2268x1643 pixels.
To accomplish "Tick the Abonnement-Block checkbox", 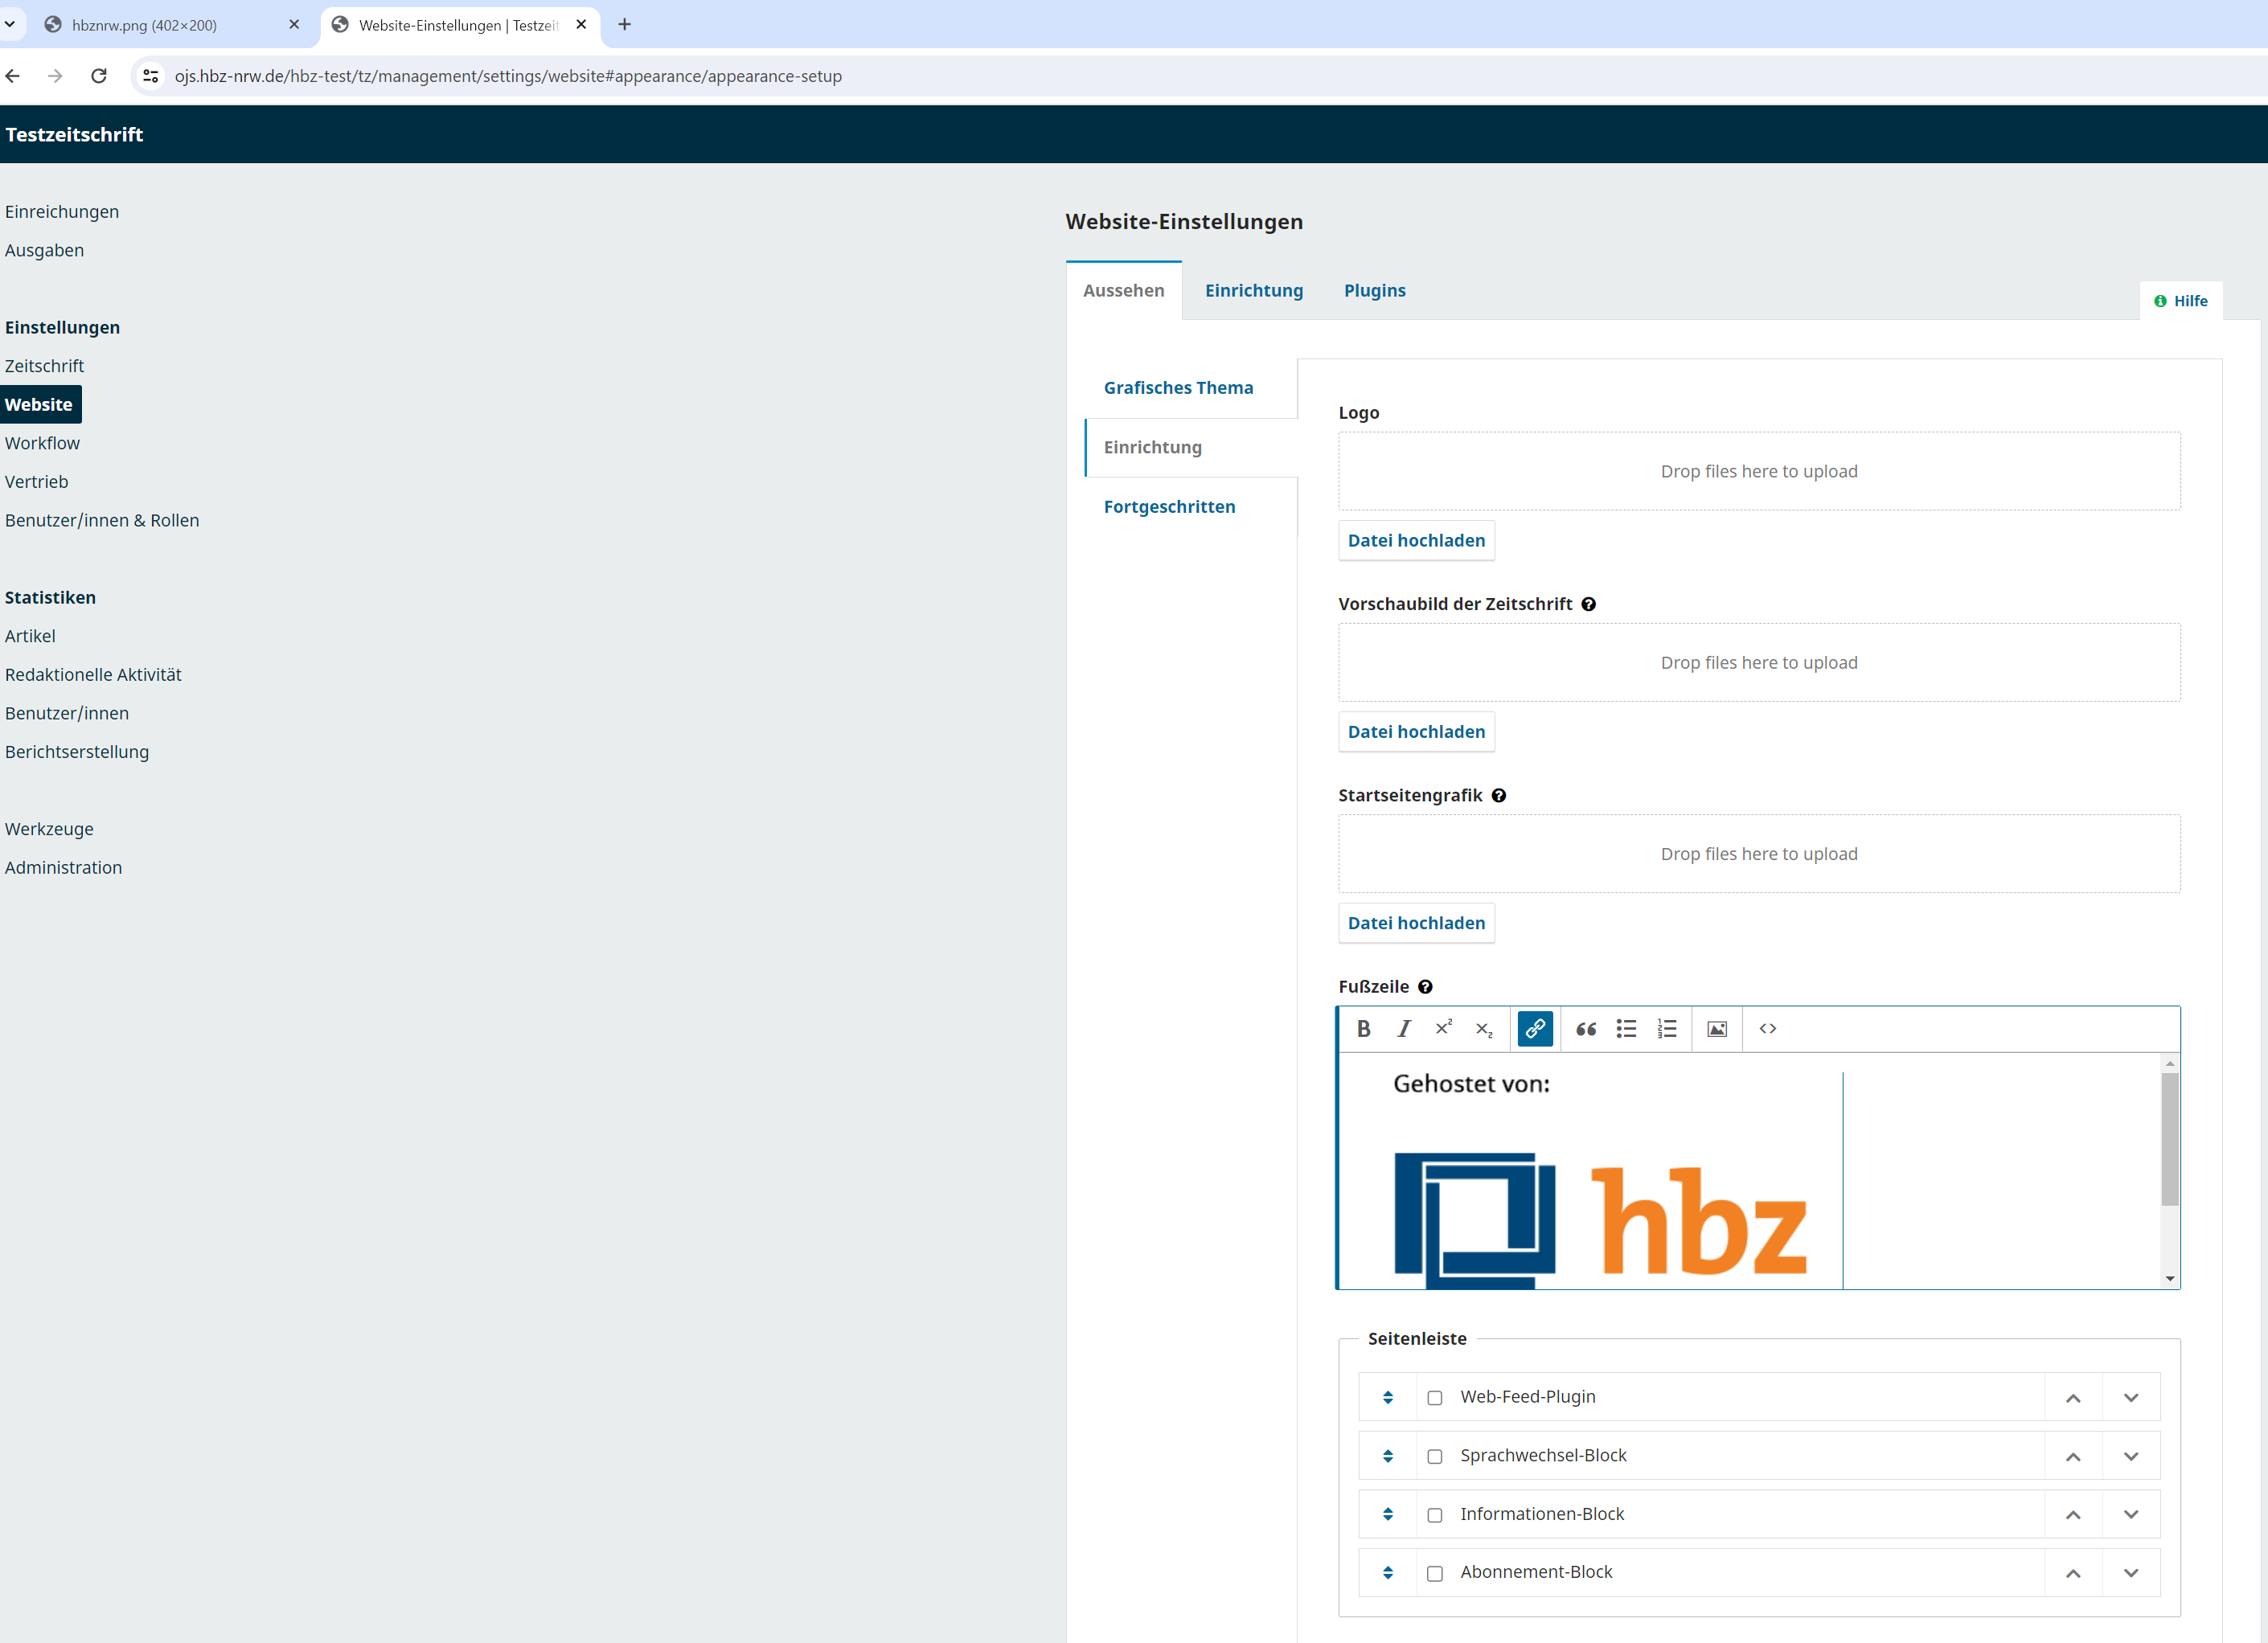I will click(1434, 1573).
